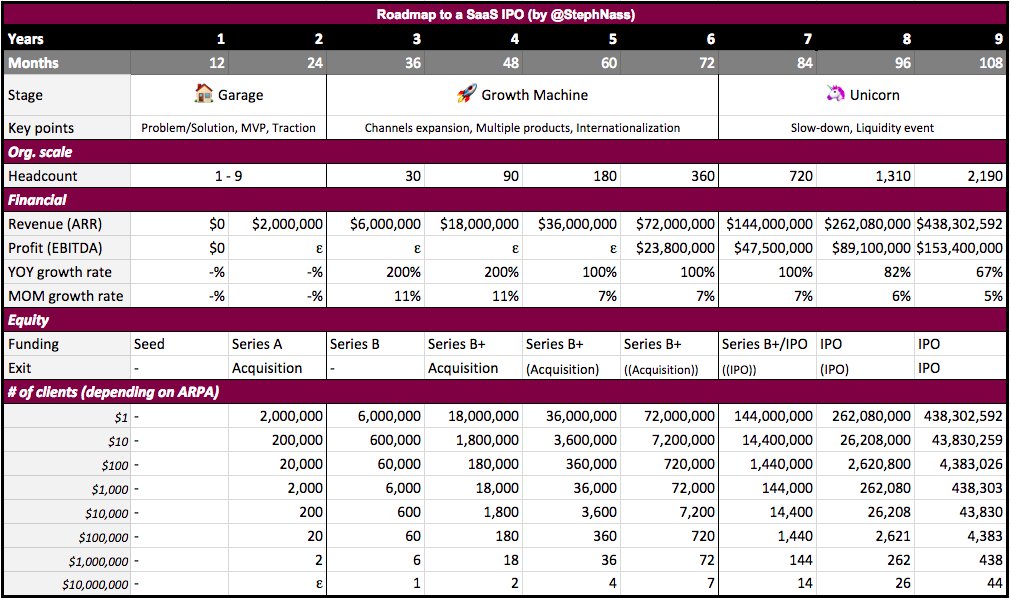Viewport: 1010px width, 598px height.
Task: Click the last-row clients cell 44
Action: (x=960, y=584)
